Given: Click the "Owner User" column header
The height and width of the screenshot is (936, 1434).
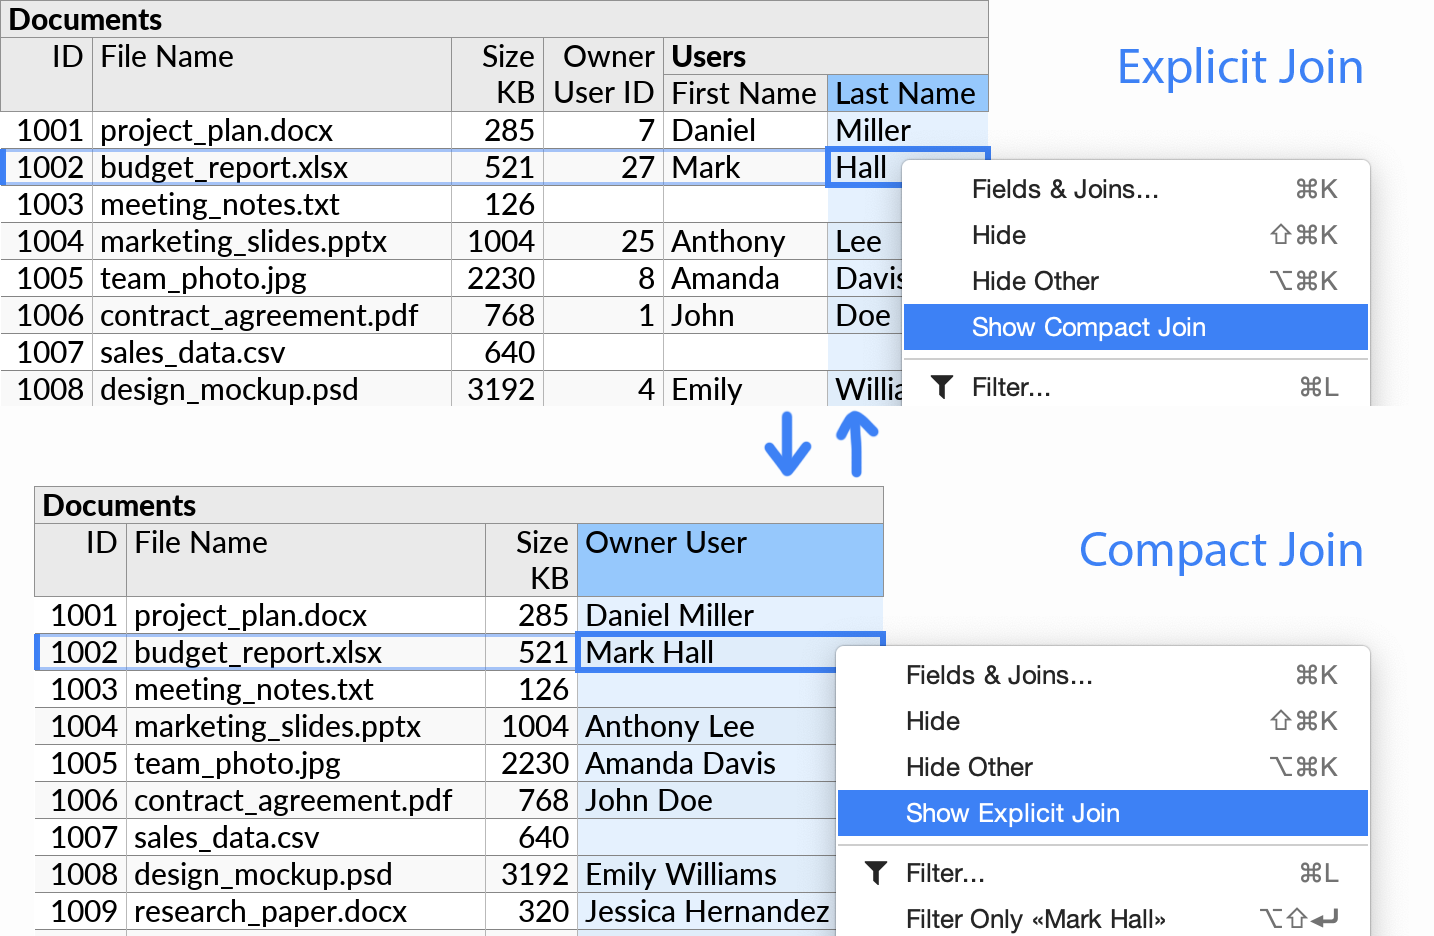Looking at the screenshot, I should pos(666,543).
